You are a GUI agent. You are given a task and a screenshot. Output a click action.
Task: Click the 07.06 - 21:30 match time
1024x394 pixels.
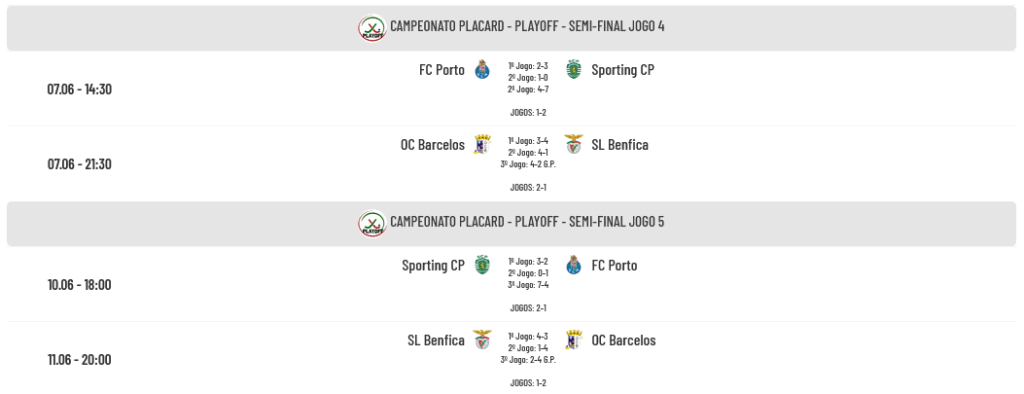[79, 164]
